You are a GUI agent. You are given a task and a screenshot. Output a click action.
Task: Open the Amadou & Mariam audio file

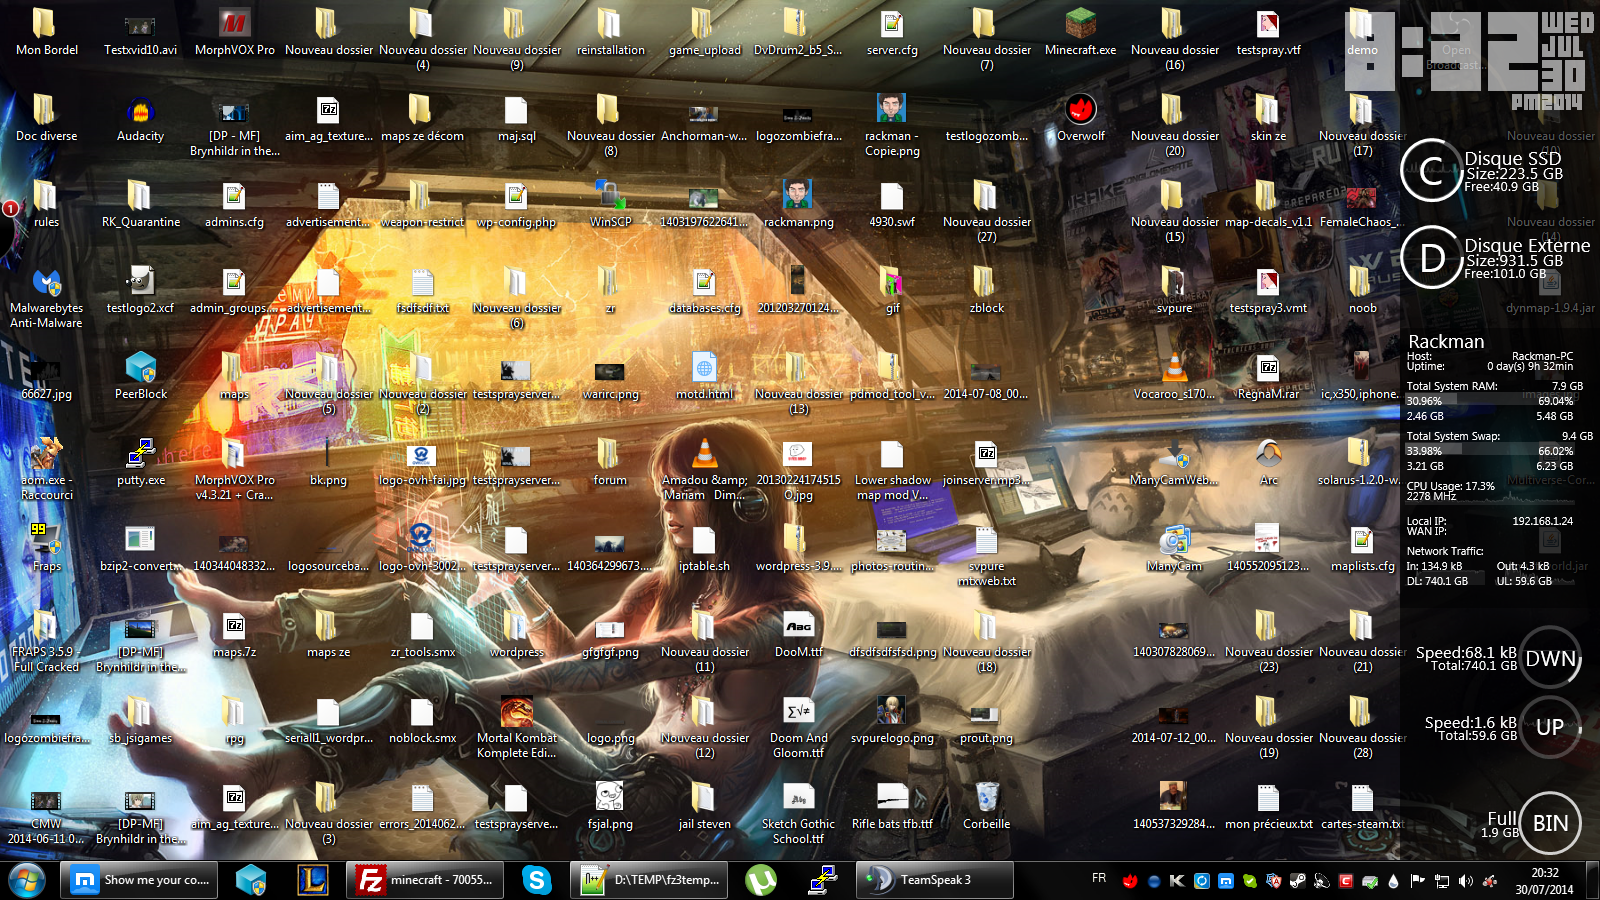point(704,470)
